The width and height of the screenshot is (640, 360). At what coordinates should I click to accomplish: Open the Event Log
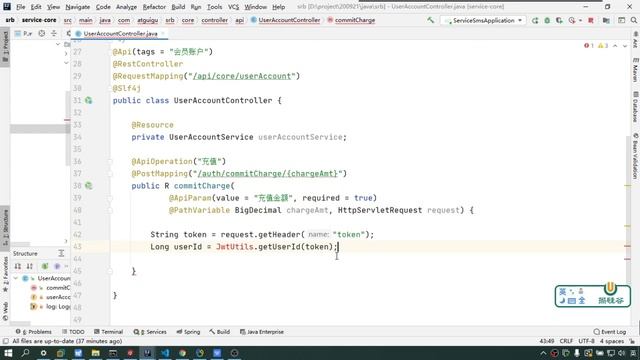(x=610, y=332)
